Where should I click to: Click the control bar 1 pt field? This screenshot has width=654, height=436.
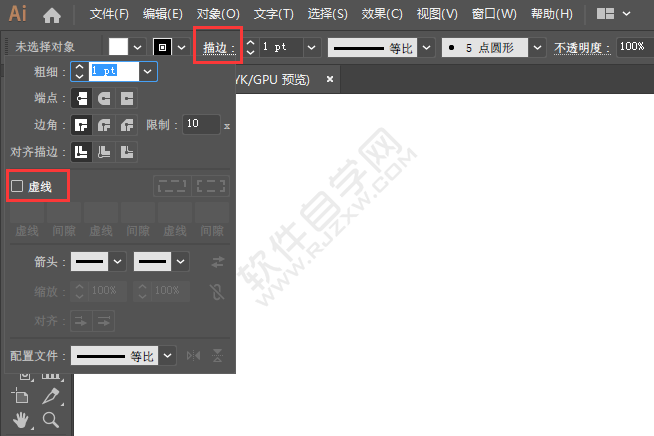pyautogui.click(x=281, y=47)
